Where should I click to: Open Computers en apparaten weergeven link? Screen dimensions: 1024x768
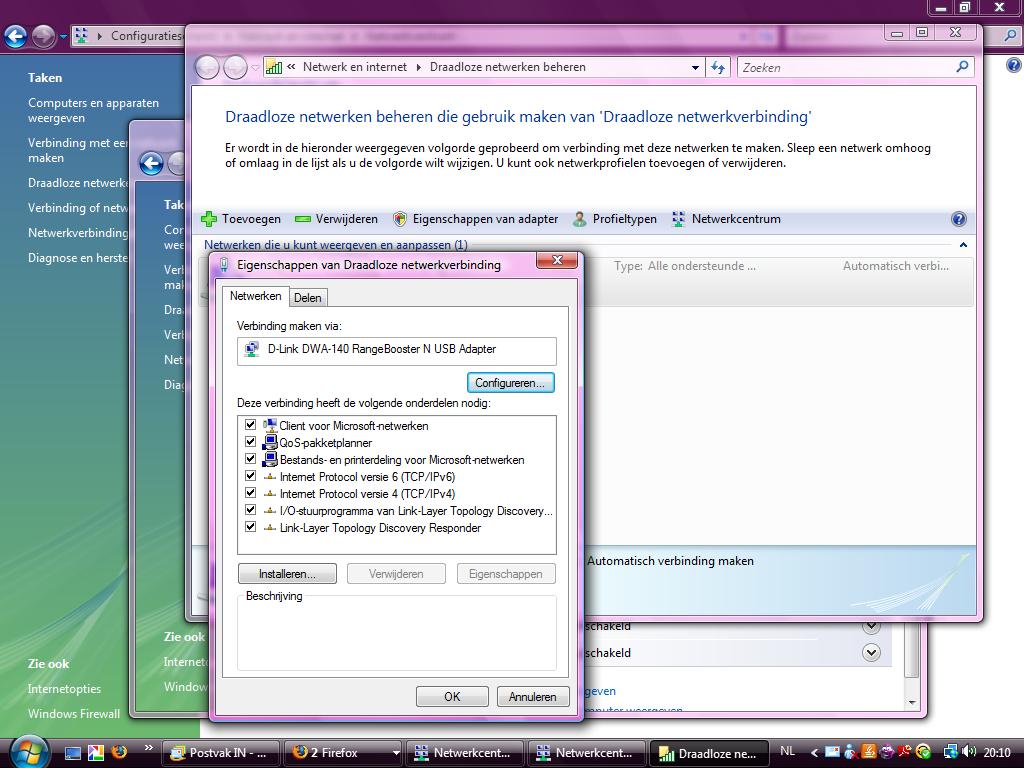point(93,110)
